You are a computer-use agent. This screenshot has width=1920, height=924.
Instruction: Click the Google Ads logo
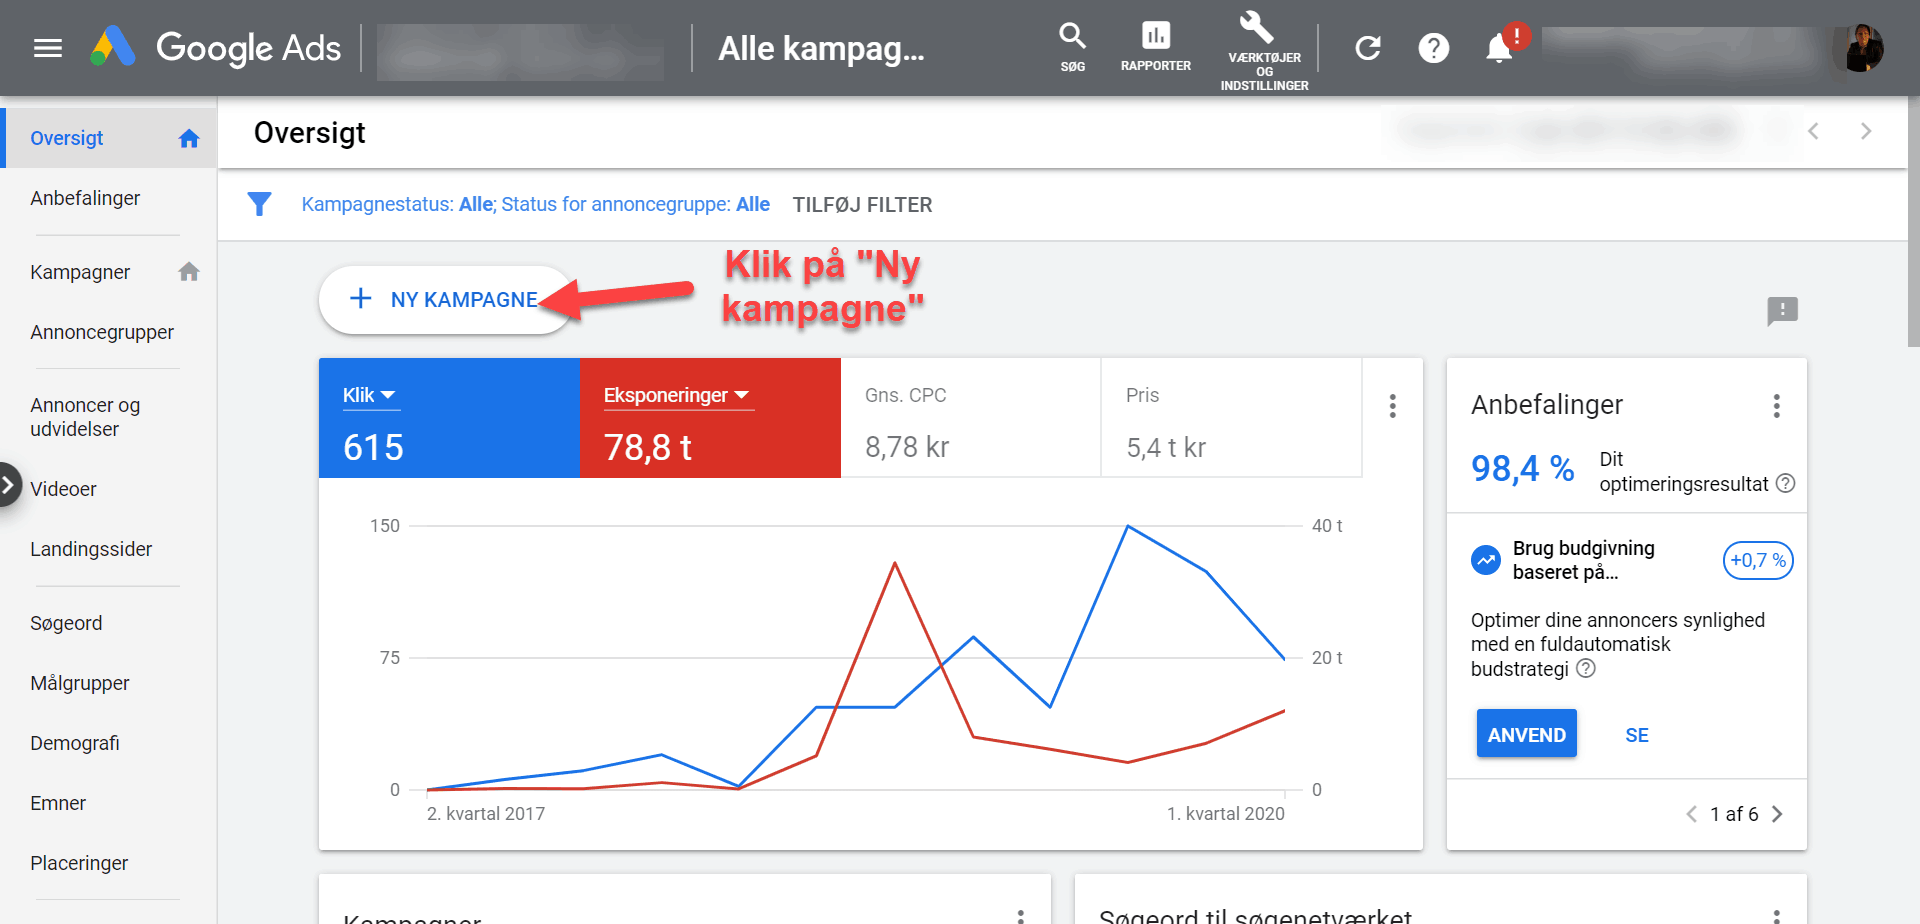point(216,48)
